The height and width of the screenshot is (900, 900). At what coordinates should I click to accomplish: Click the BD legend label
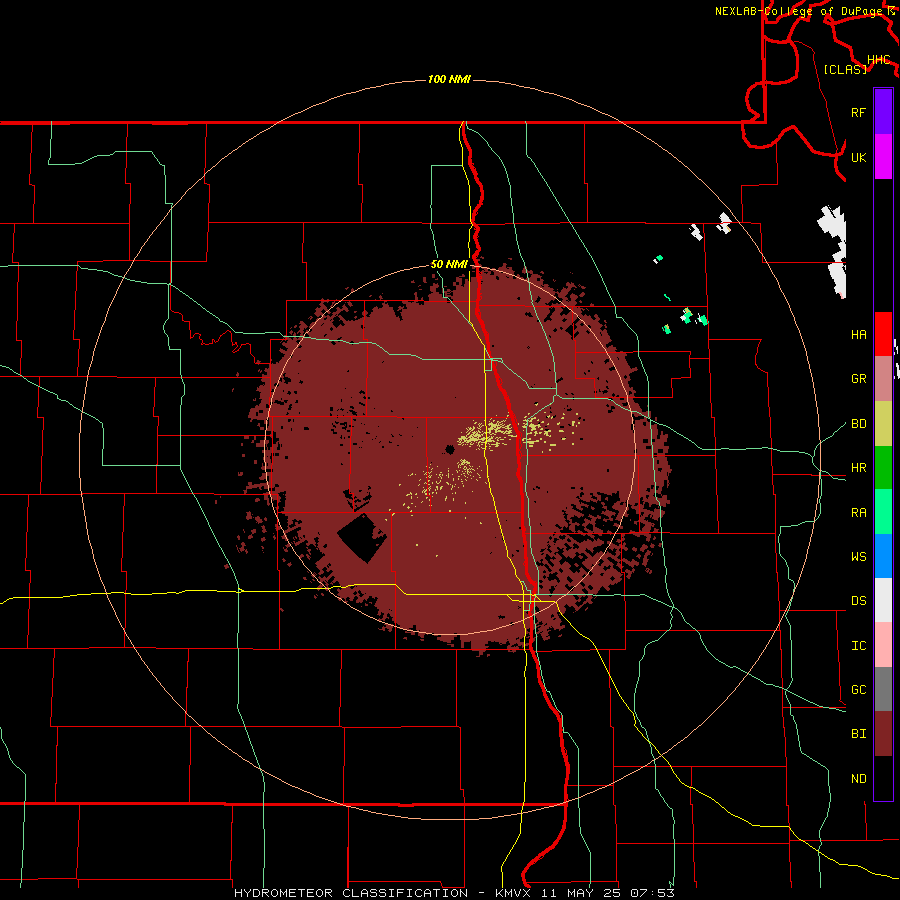coord(858,424)
